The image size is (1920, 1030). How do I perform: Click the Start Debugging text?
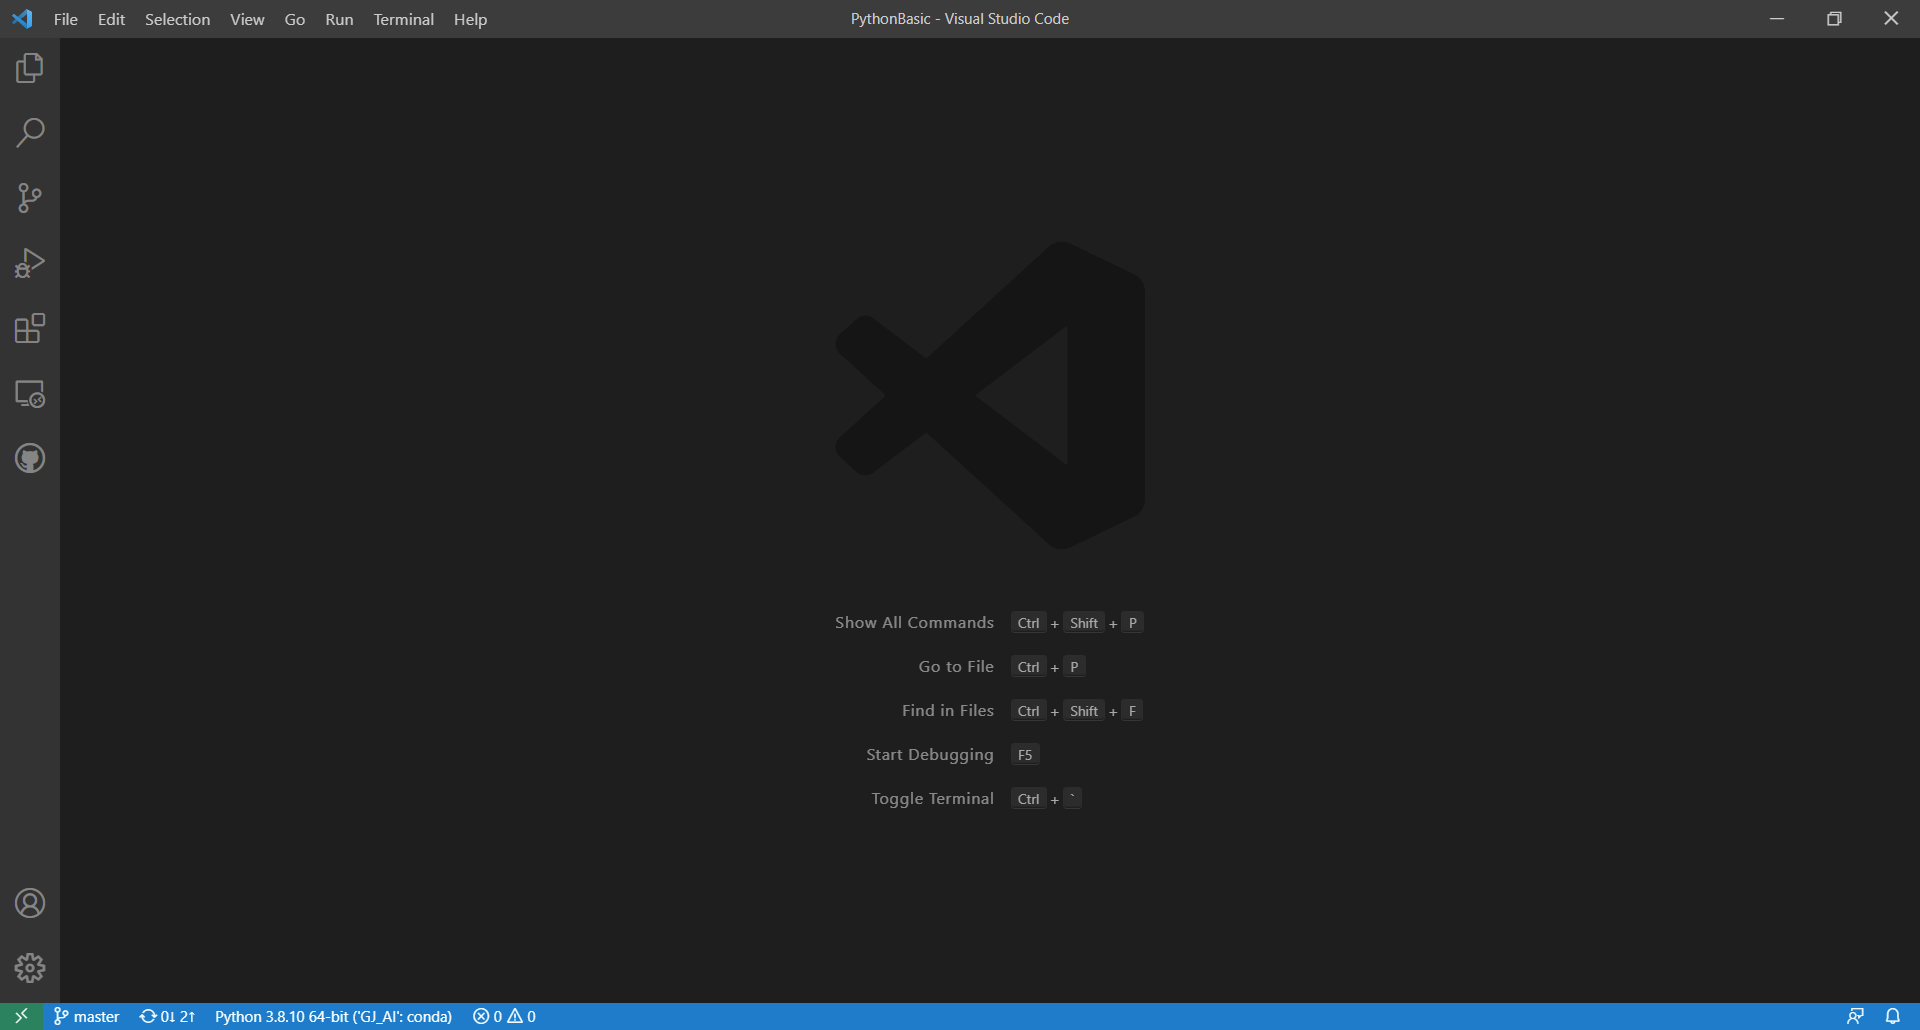pyautogui.click(x=930, y=755)
